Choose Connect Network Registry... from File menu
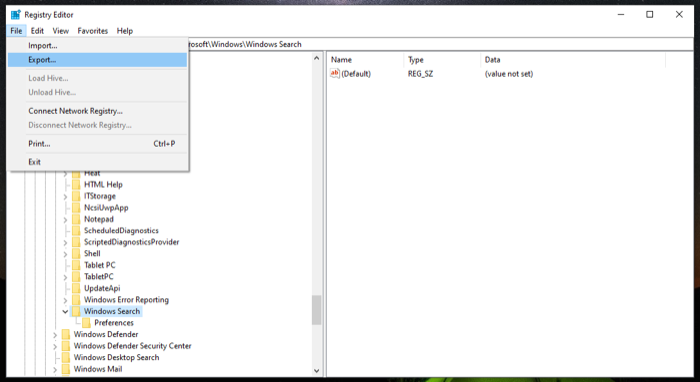The image size is (700, 382). (x=97, y=111)
